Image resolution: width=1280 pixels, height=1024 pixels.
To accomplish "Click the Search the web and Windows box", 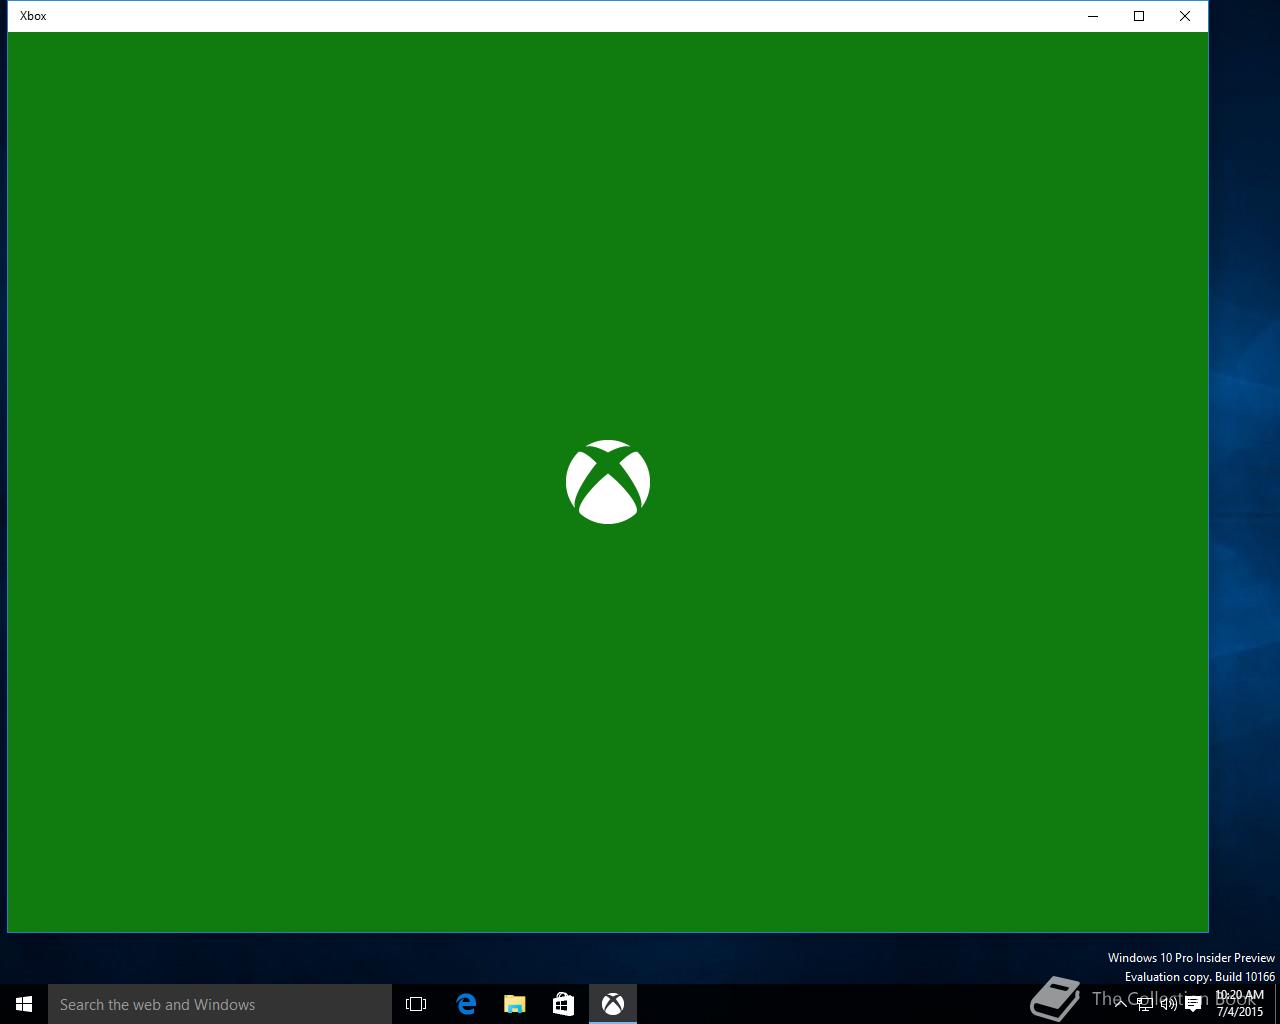I will pos(220,1004).
